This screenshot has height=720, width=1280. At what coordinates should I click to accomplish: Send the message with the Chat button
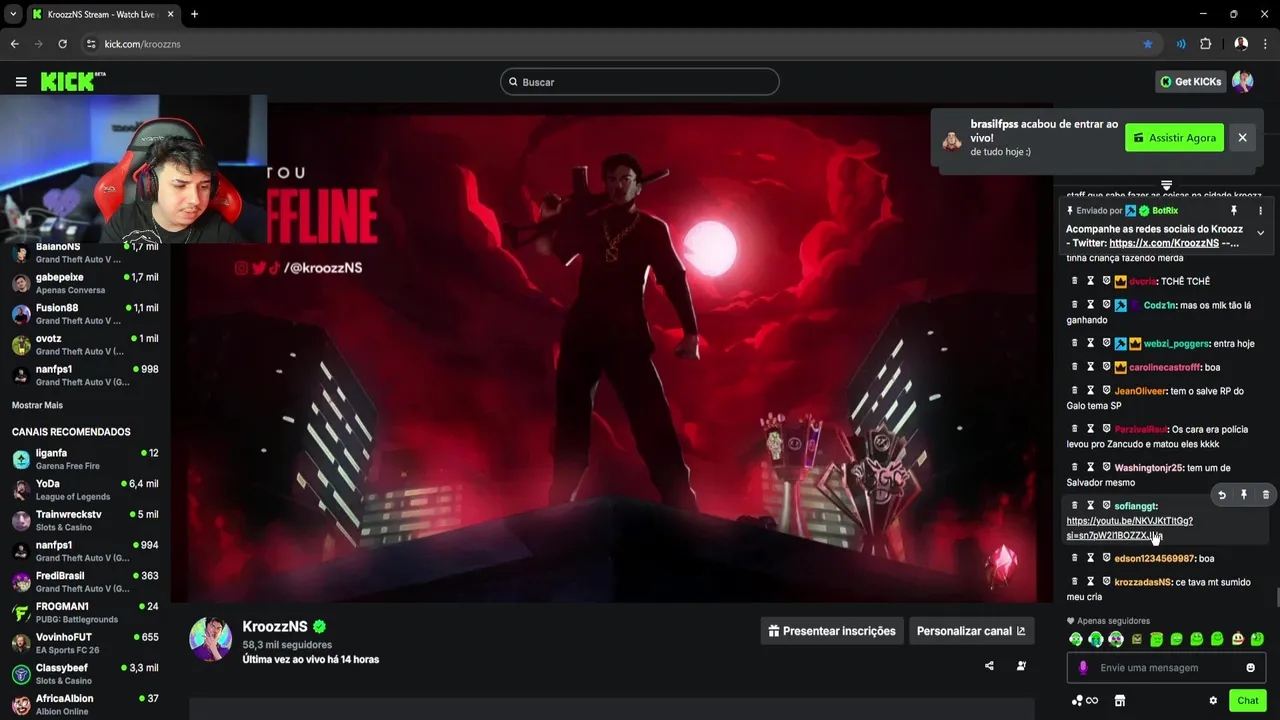point(1247,701)
